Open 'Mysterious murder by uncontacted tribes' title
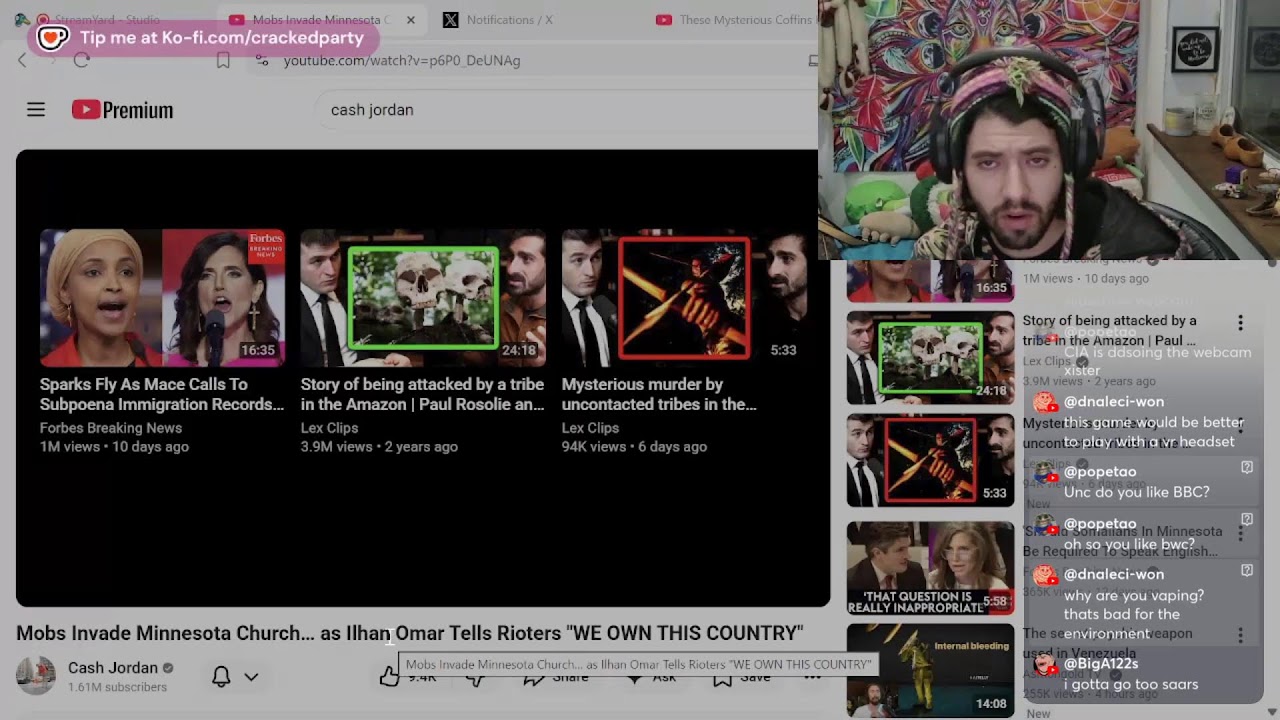 [659, 394]
